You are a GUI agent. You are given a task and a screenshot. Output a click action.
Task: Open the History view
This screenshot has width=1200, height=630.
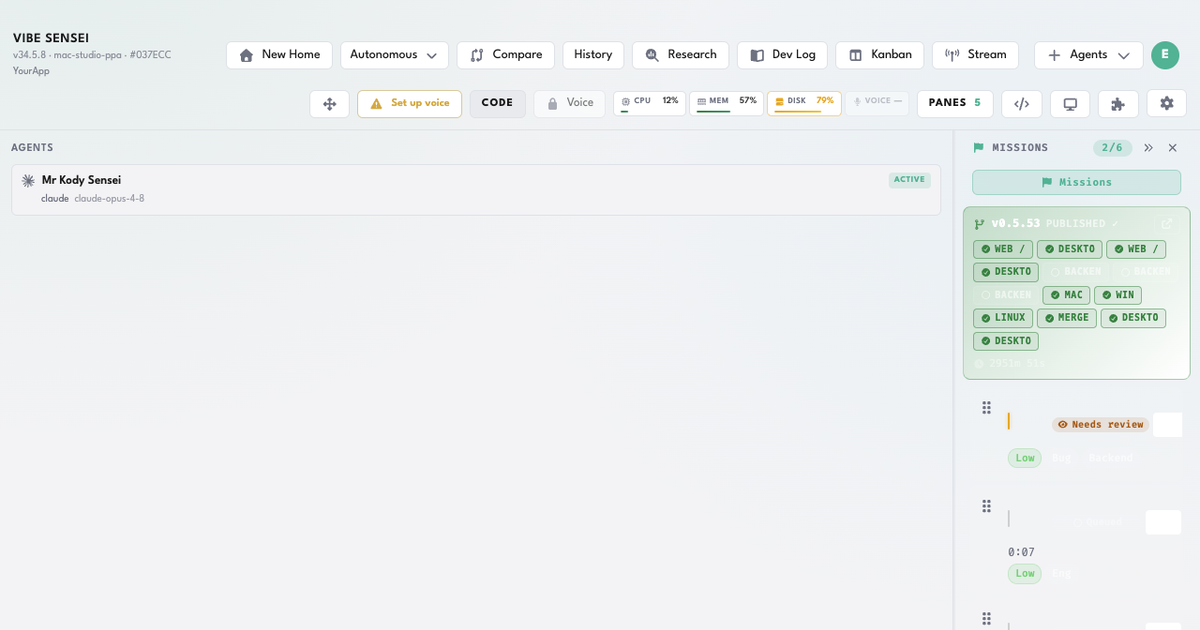[x=593, y=55]
